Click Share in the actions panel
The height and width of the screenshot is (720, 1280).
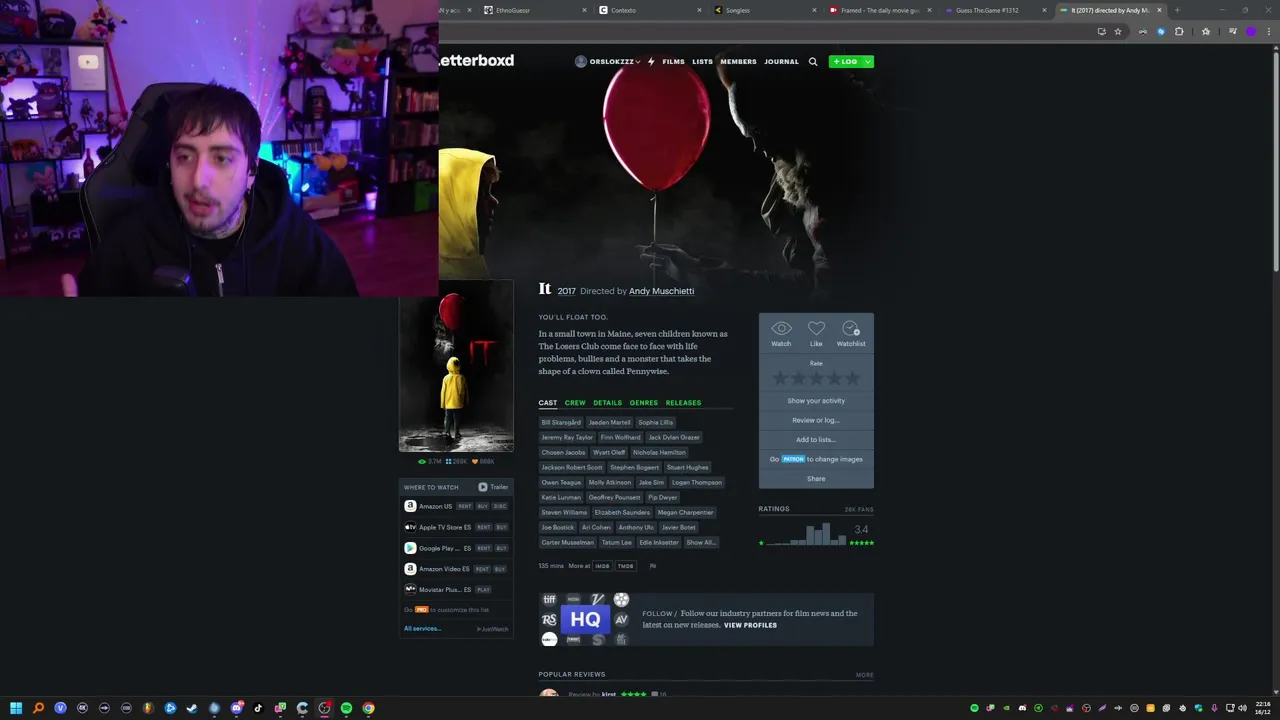[816, 479]
